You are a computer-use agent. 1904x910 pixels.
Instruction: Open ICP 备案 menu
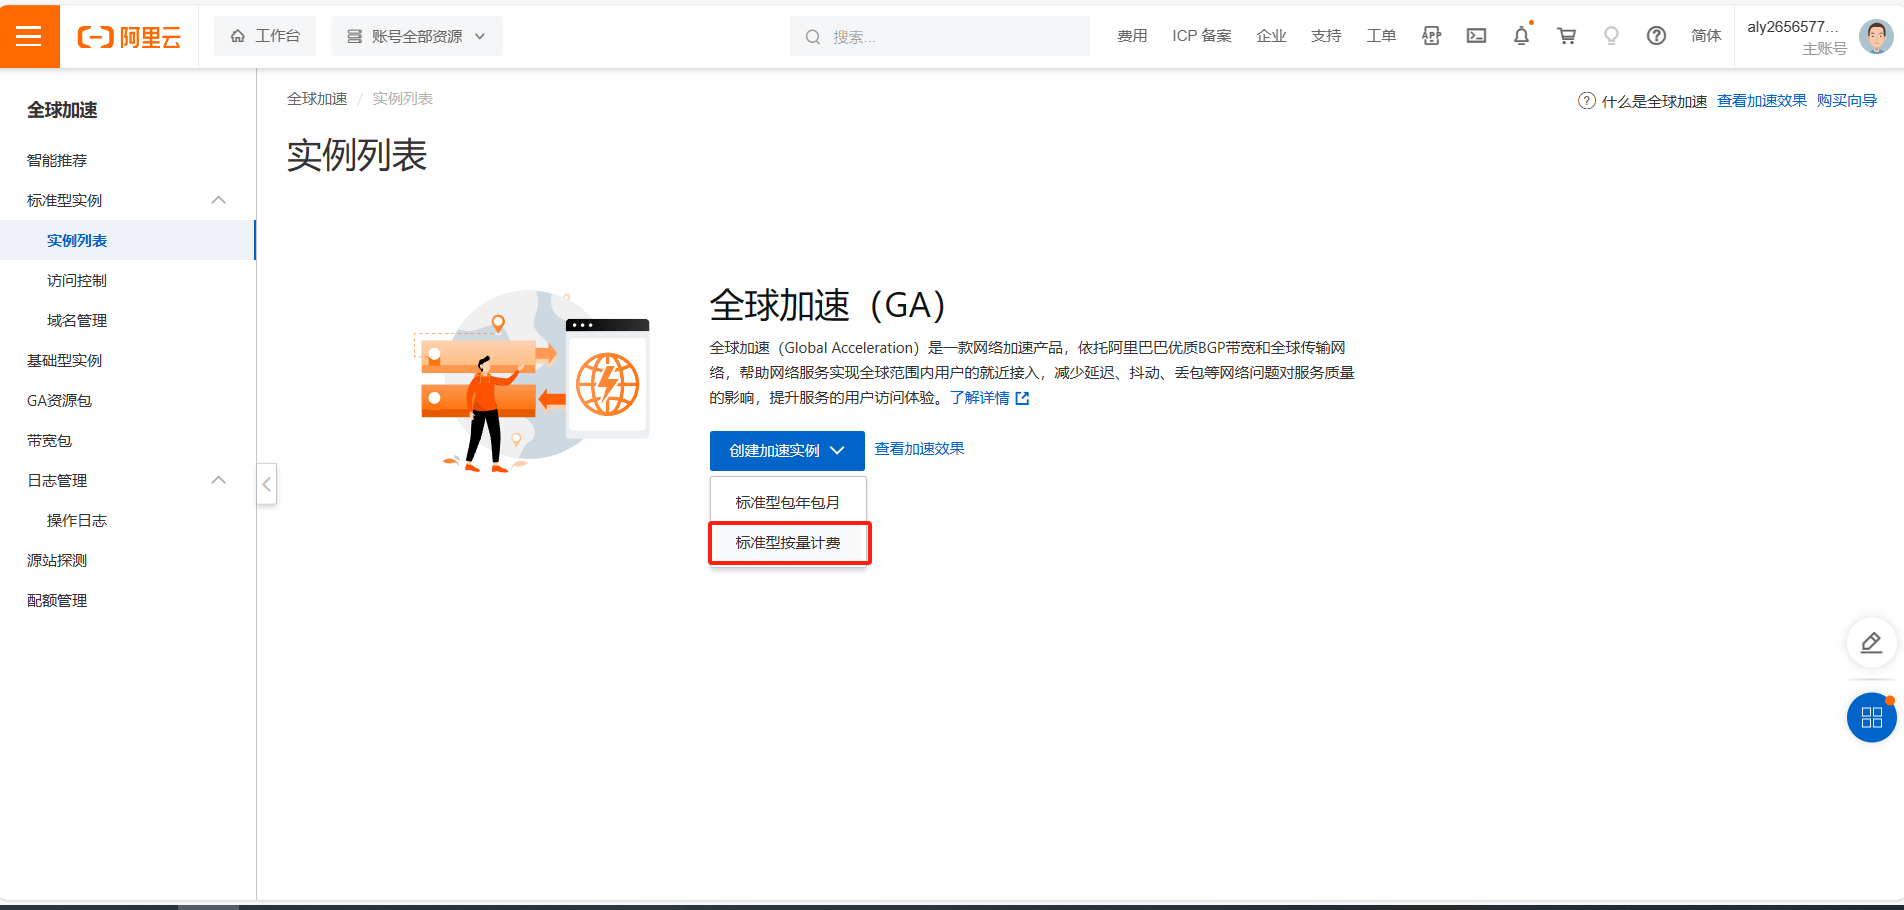point(1202,36)
